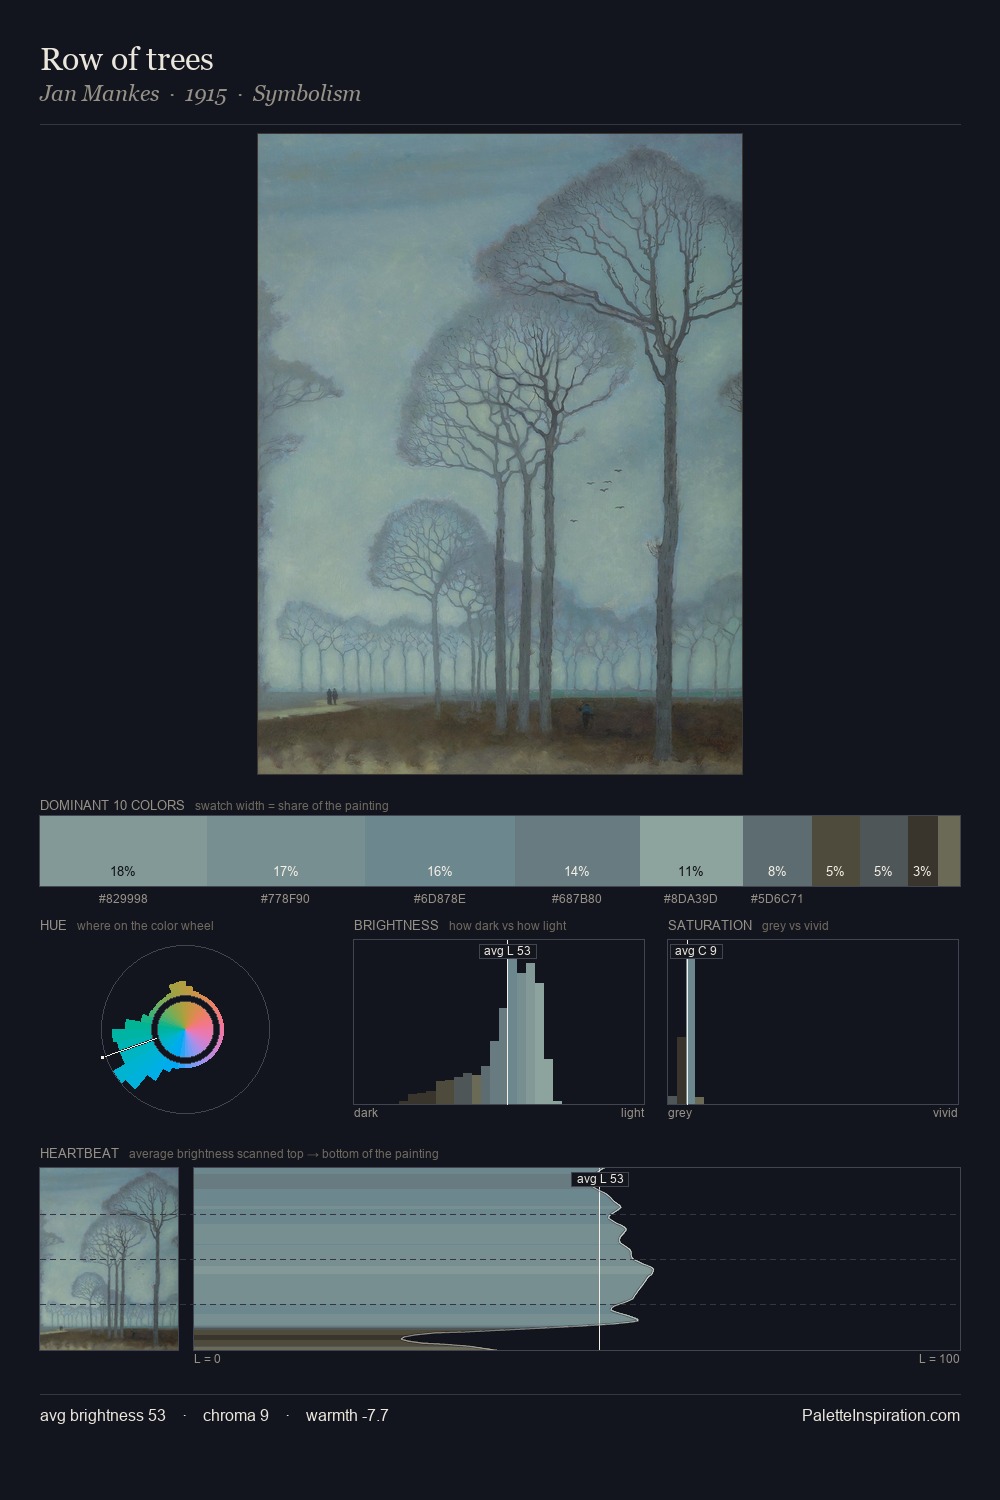Click 'average brightness scanned top → bottom' caption
This screenshot has width=1000, height=1500.
284,1154
